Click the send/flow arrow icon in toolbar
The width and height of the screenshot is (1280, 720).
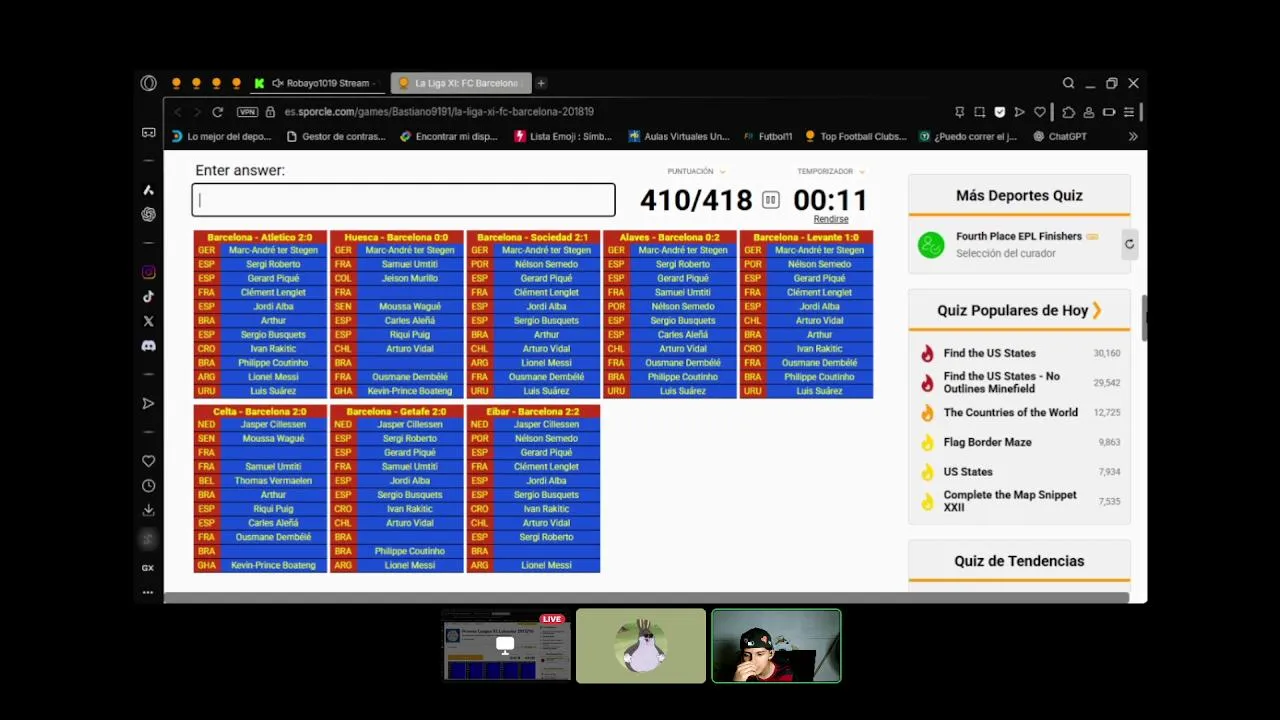pos(1019,112)
